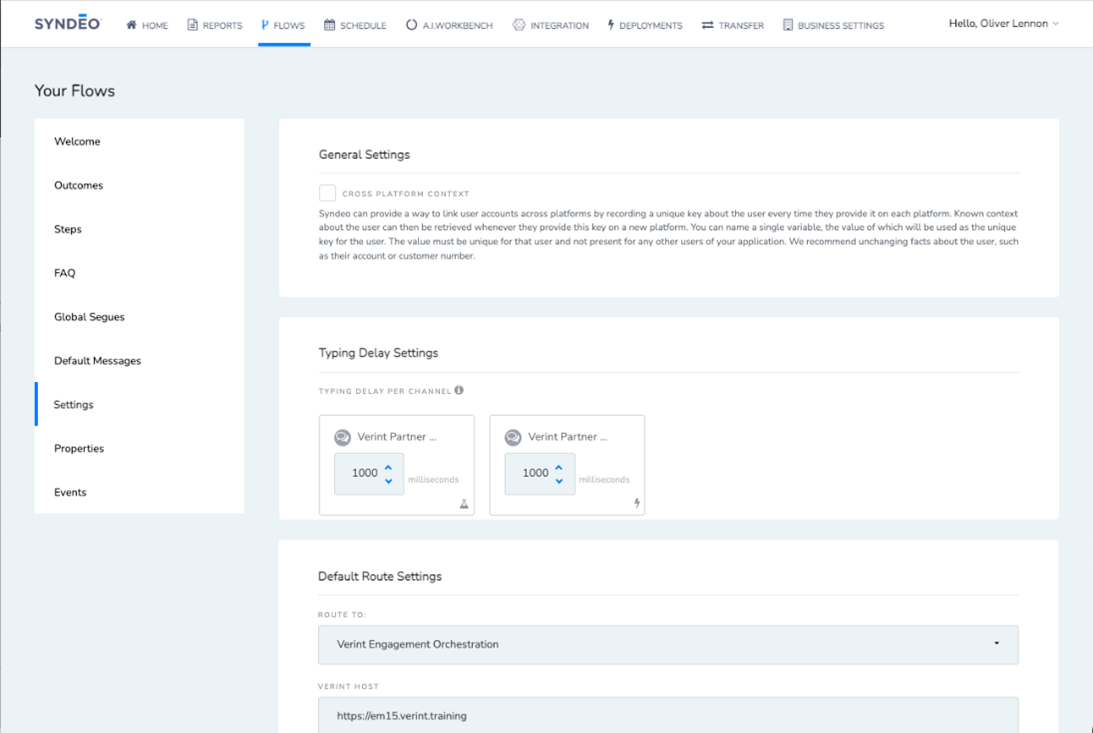Click the Verint Host input field
Image resolution: width=1093 pixels, height=733 pixels.
point(668,716)
